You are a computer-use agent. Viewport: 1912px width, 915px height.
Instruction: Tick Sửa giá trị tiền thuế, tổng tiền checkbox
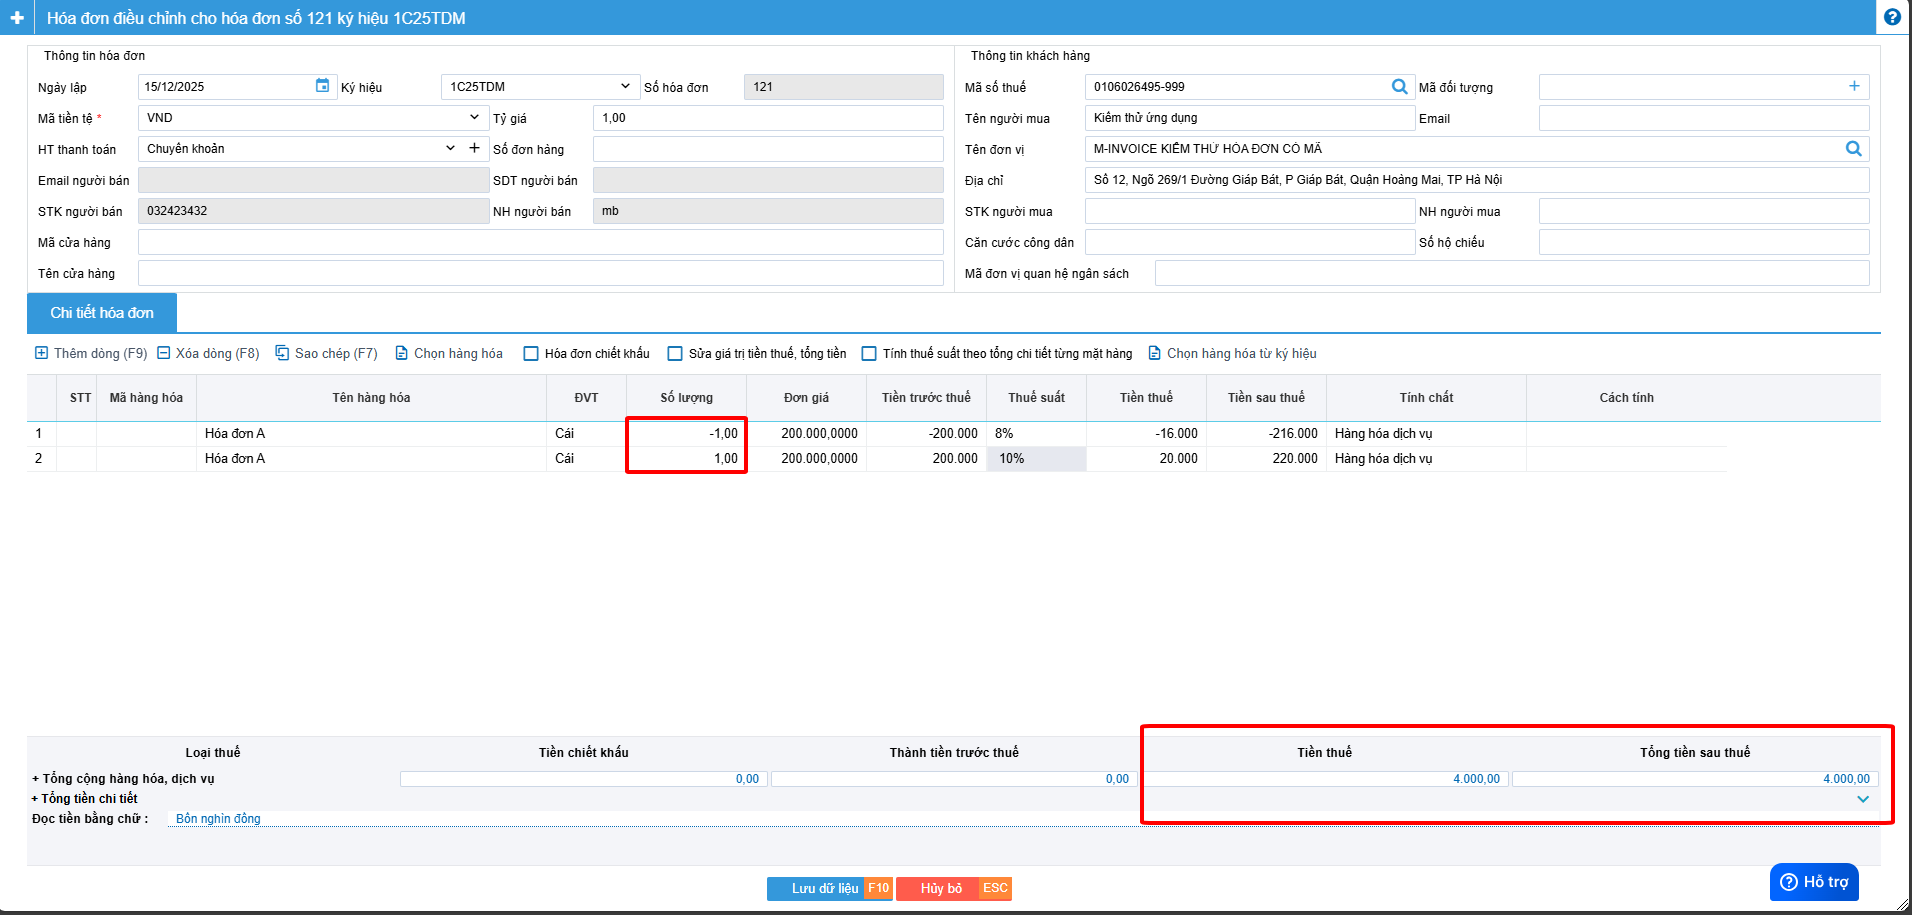click(x=675, y=354)
